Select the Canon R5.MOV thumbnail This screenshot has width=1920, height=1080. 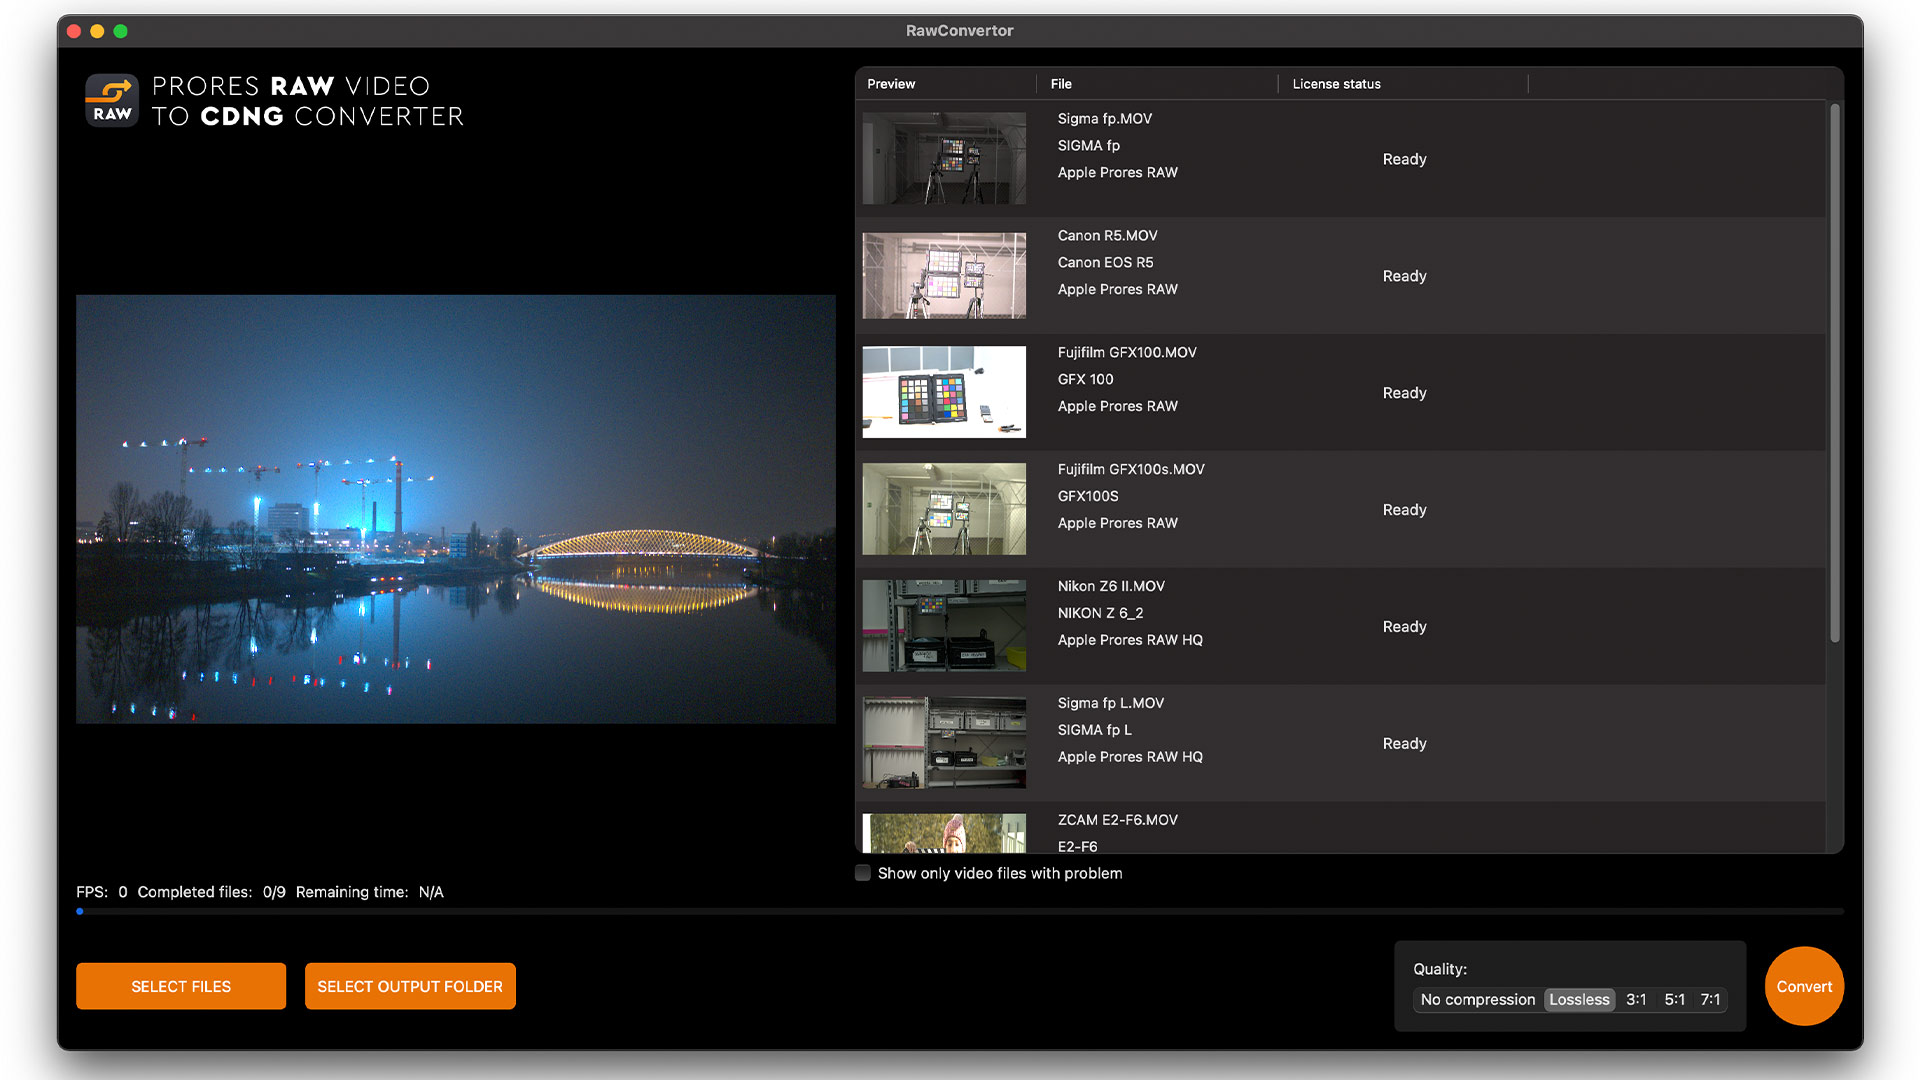[944, 275]
